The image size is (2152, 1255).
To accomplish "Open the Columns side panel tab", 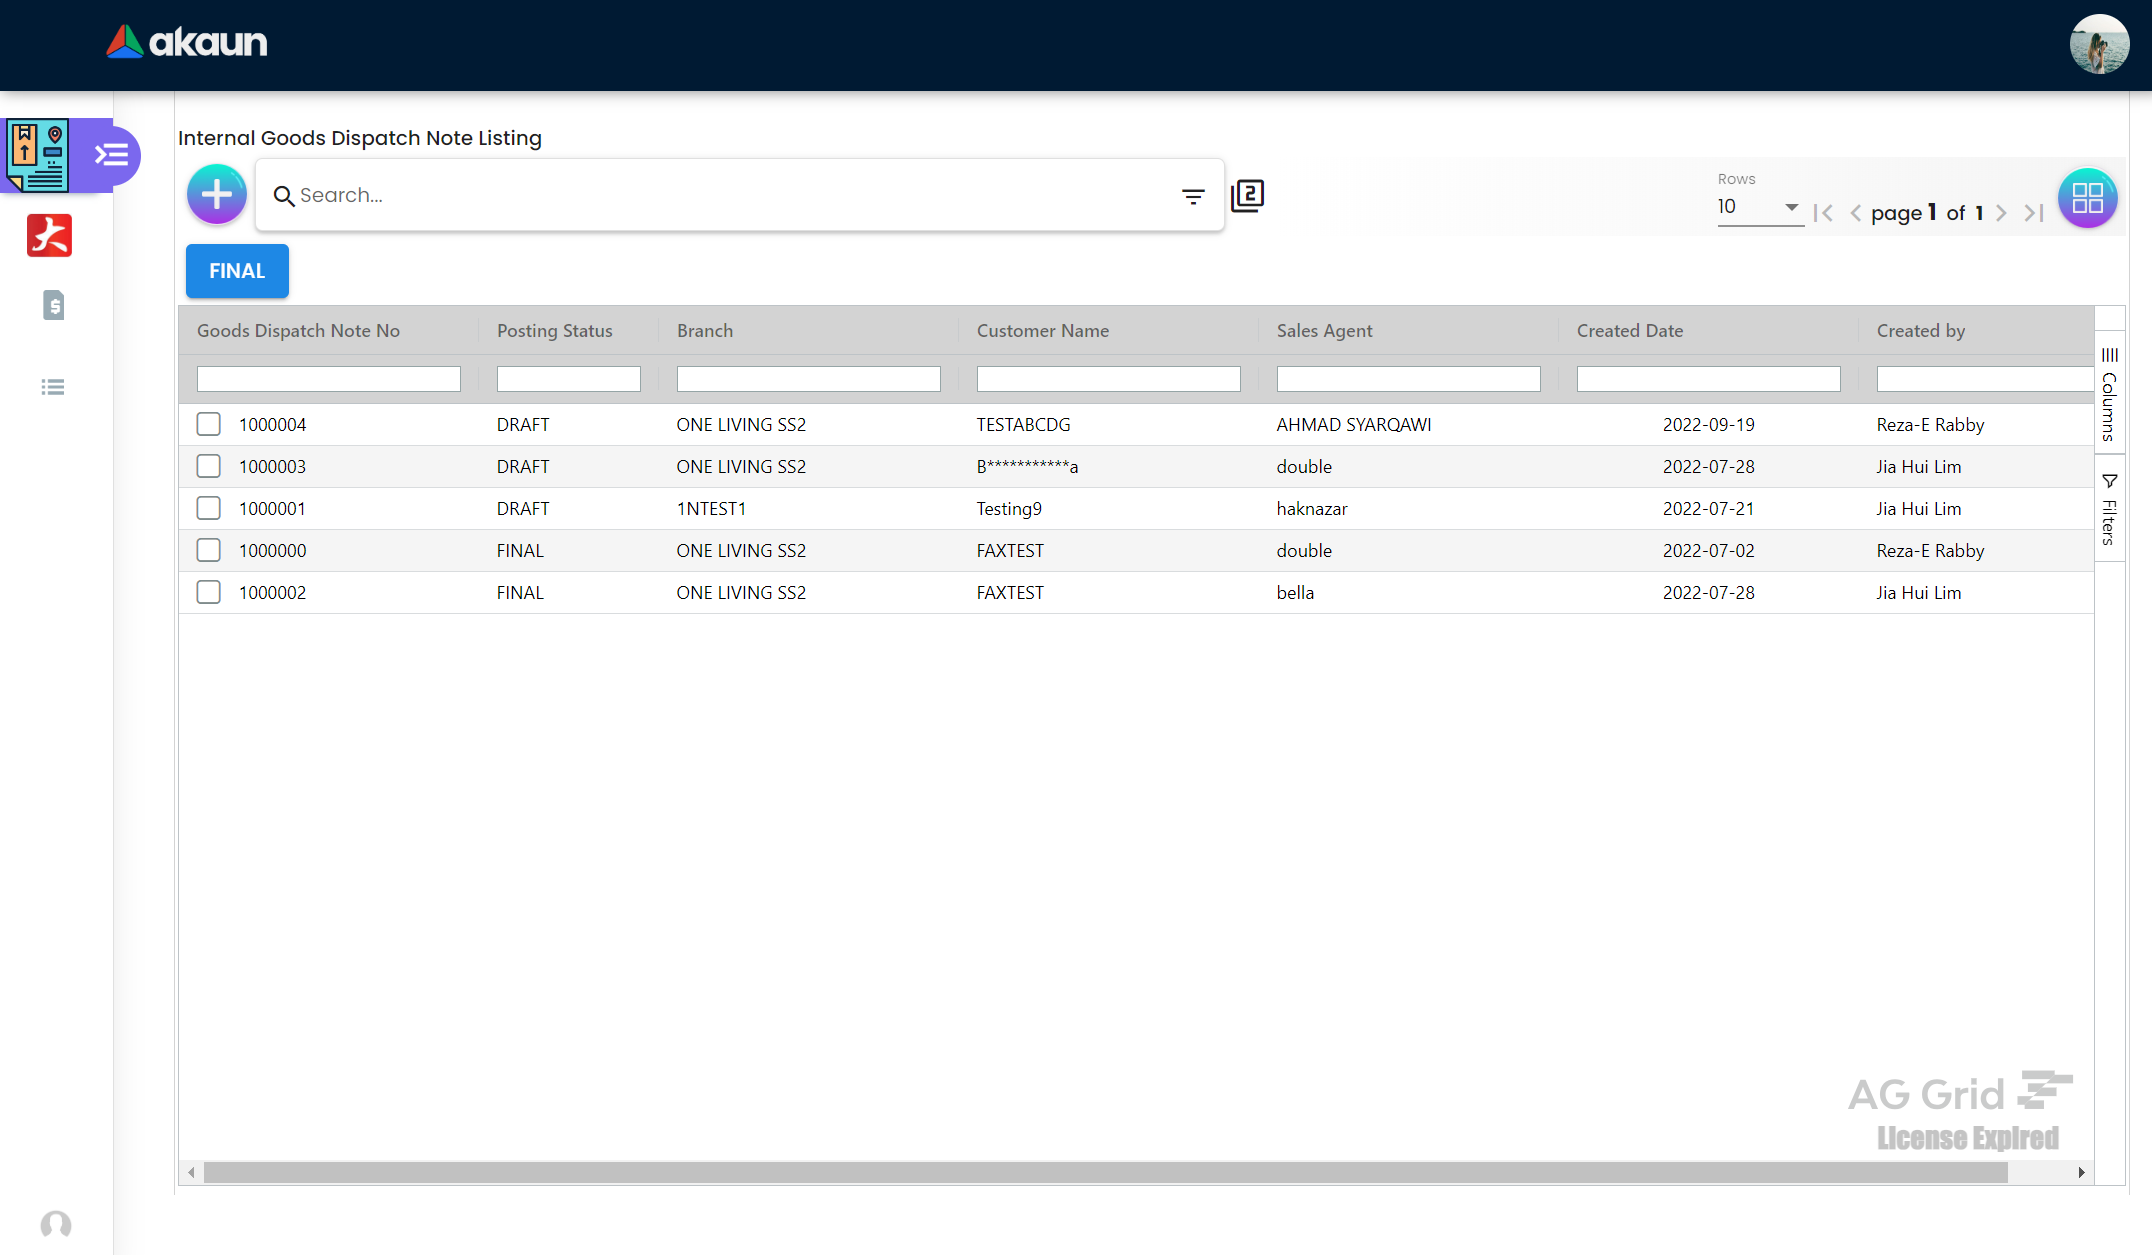I will [2109, 394].
